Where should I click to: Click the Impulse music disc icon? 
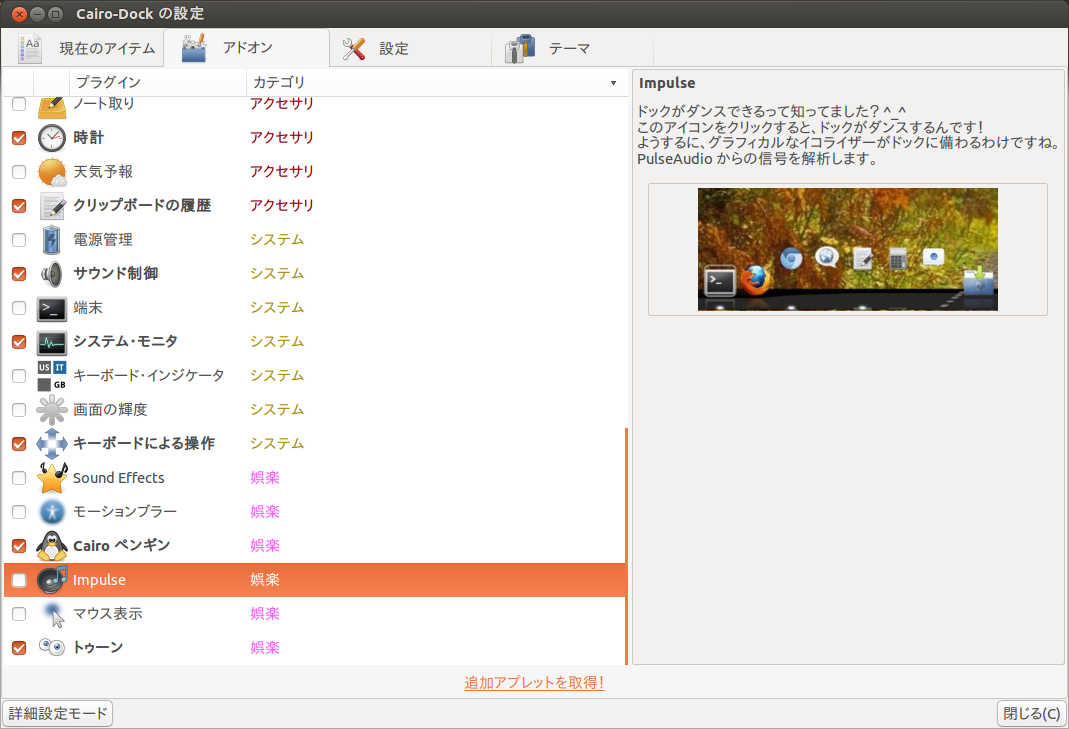(x=52, y=580)
